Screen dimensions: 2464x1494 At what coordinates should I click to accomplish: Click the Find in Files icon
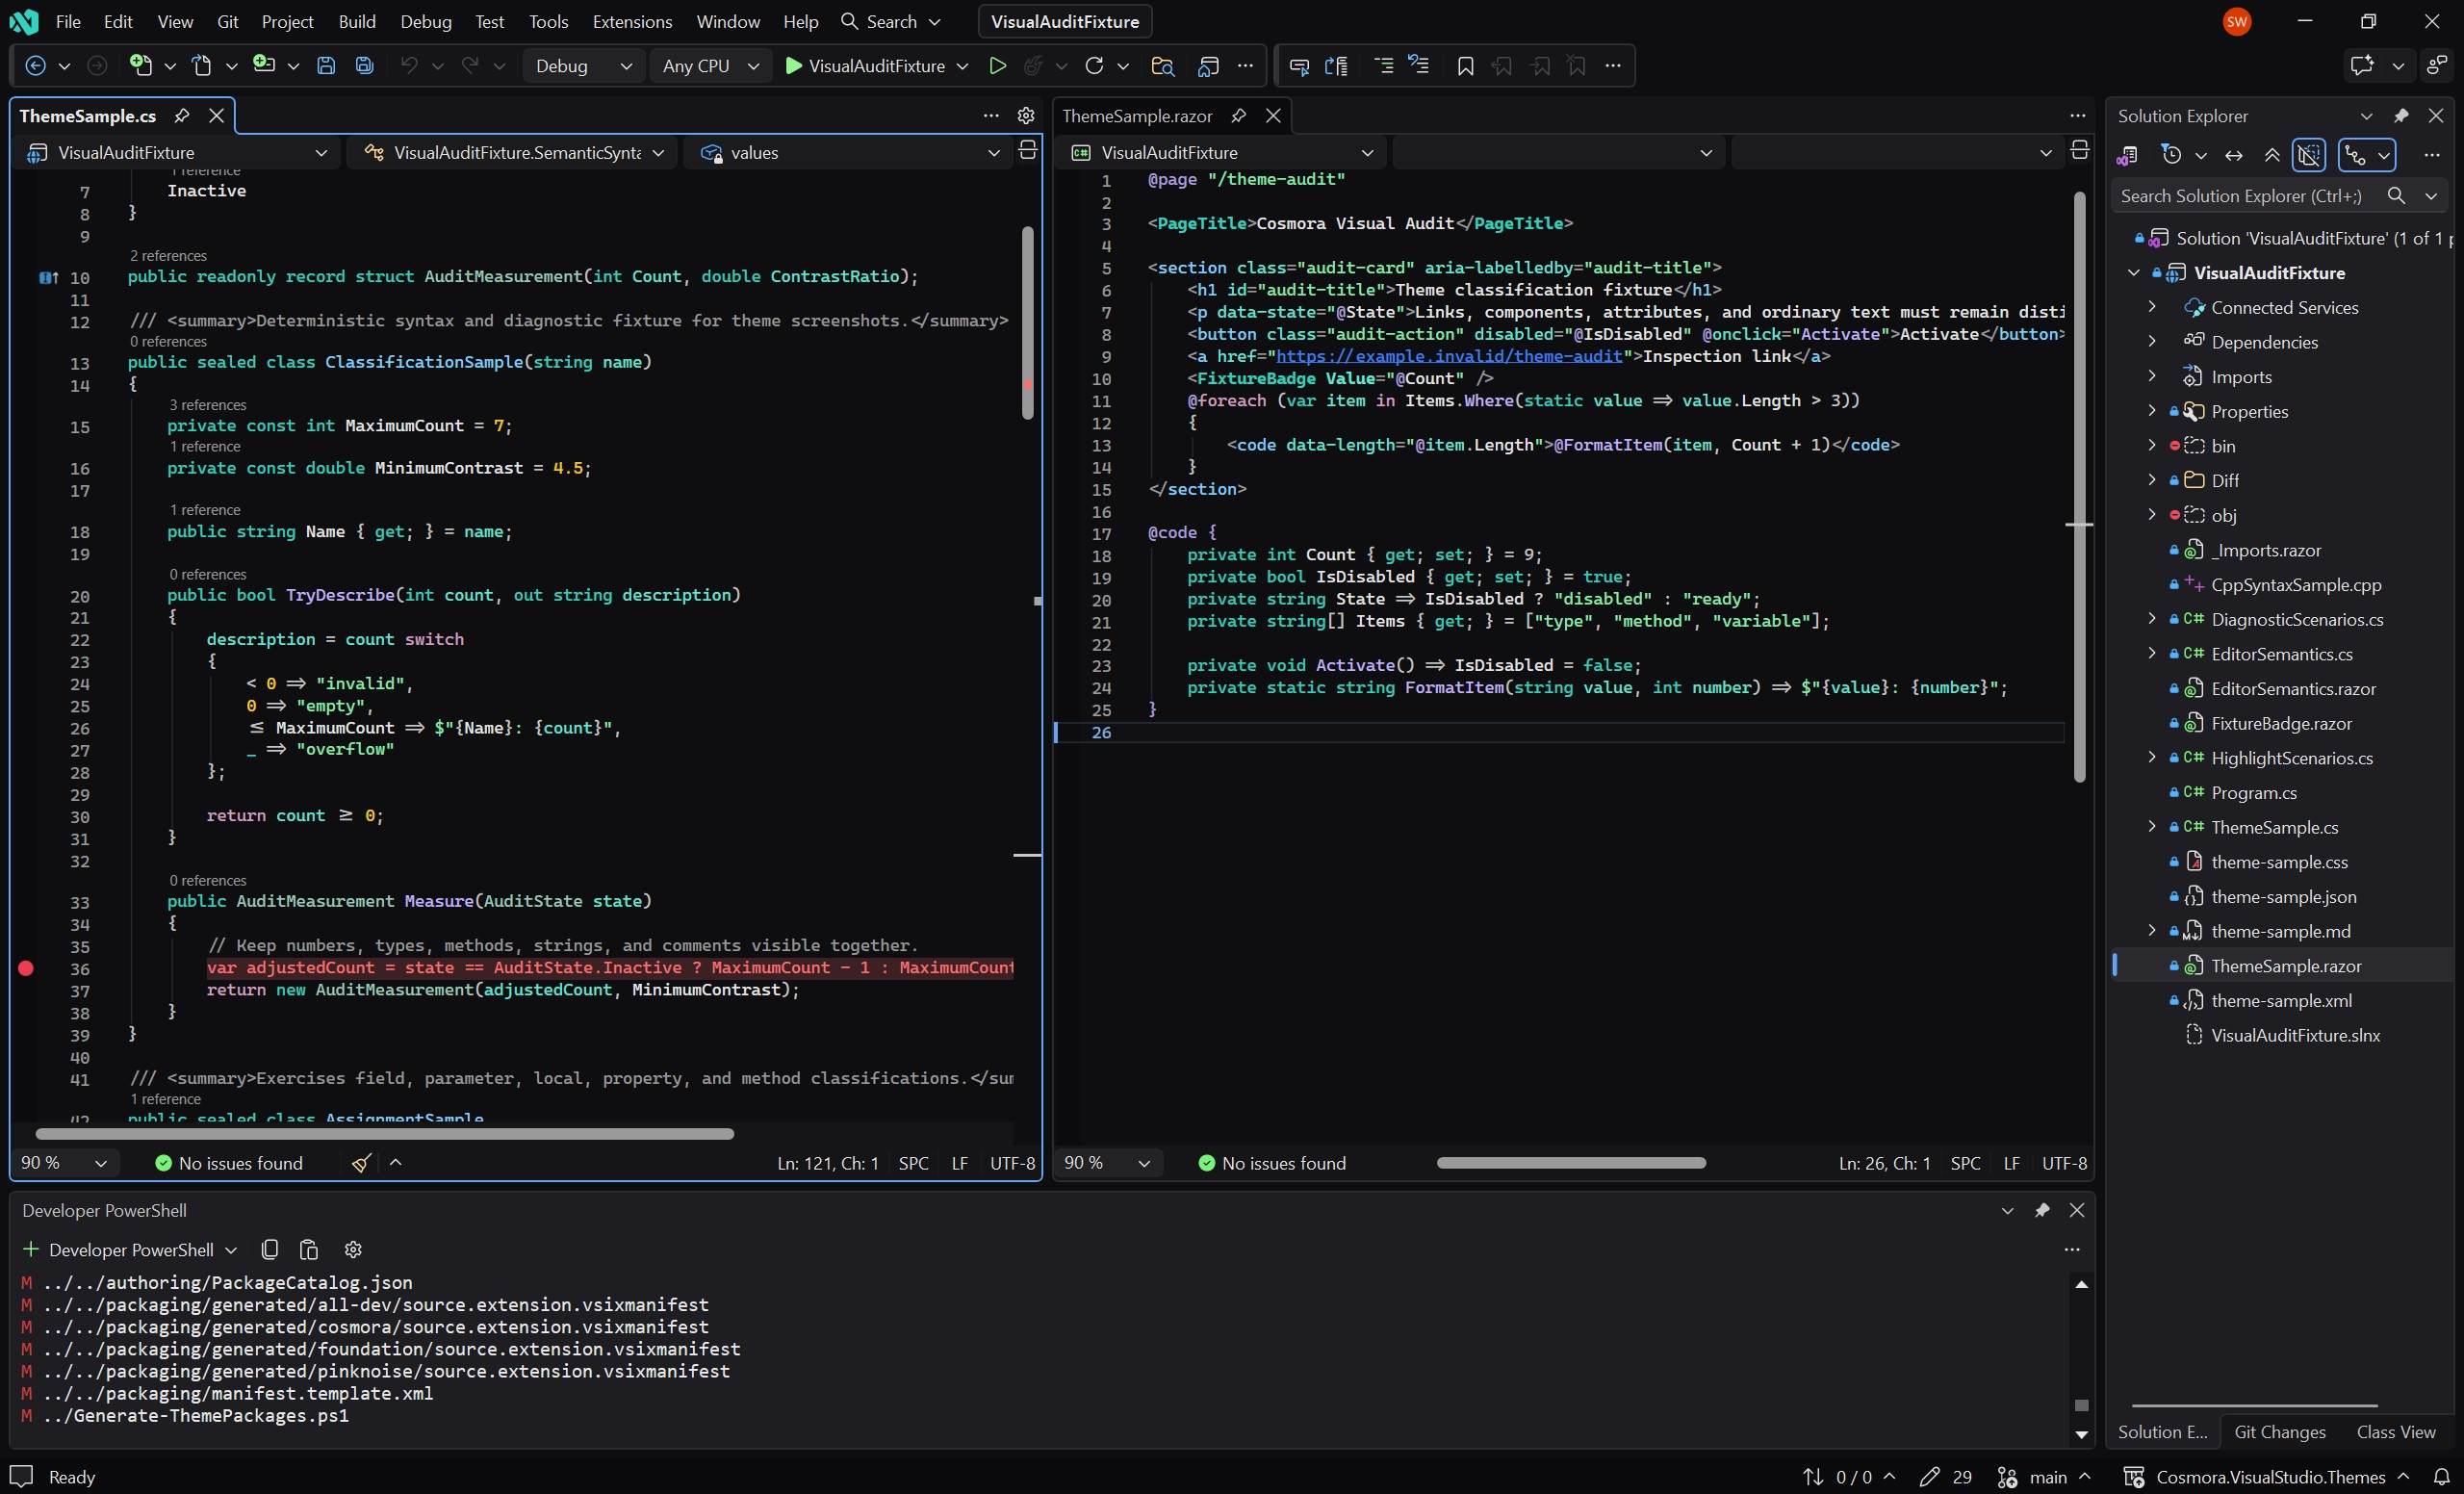pyautogui.click(x=1162, y=66)
